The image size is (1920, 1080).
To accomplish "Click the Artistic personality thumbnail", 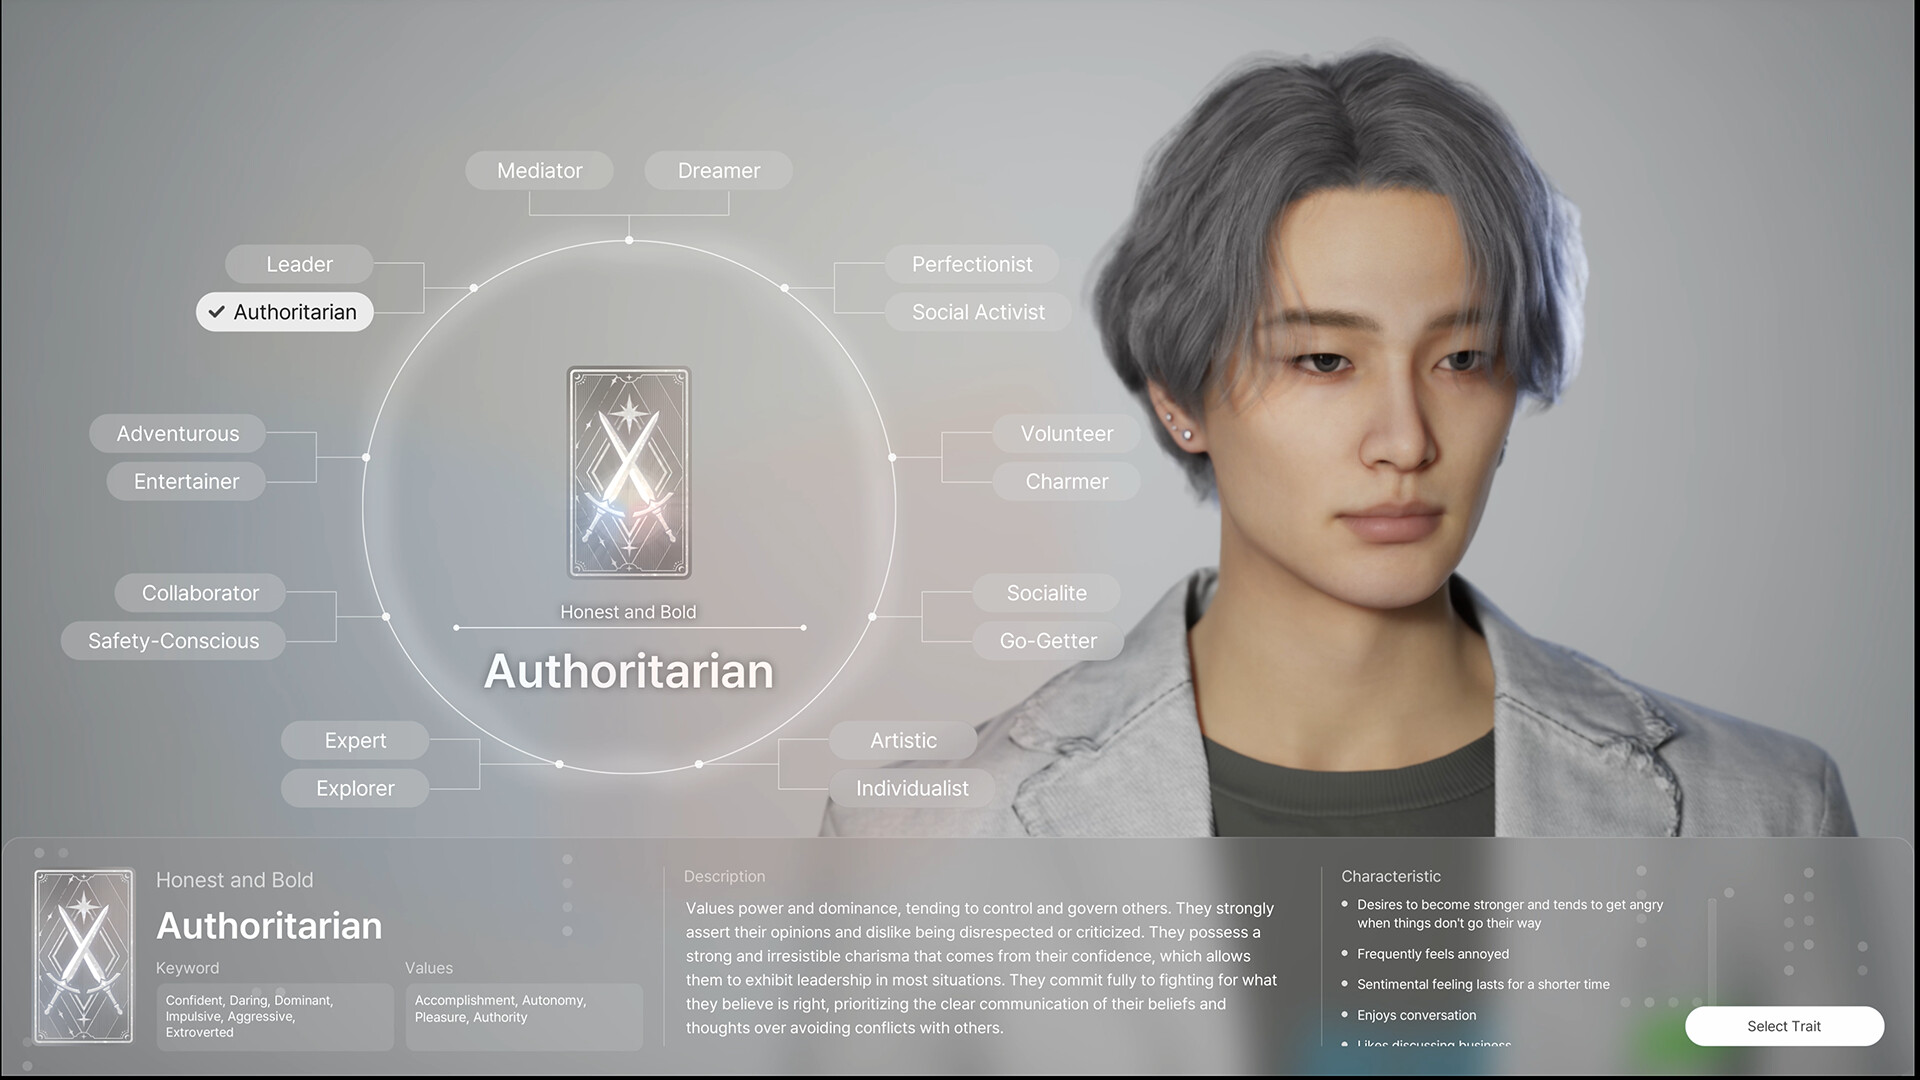I will pos(903,740).
